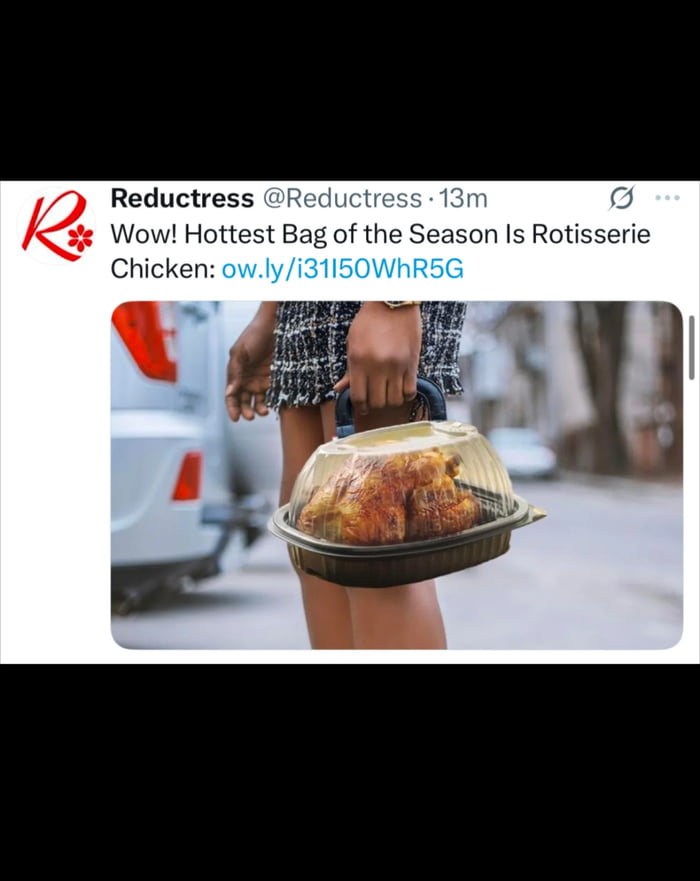Click the black area below the tweet

click(x=350, y=773)
